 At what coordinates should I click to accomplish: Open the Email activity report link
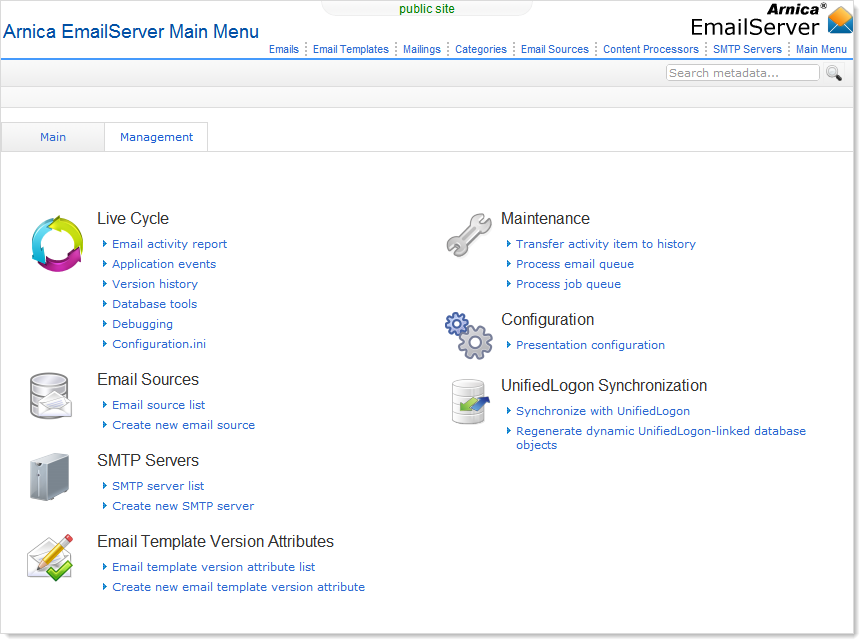click(x=169, y=244)
